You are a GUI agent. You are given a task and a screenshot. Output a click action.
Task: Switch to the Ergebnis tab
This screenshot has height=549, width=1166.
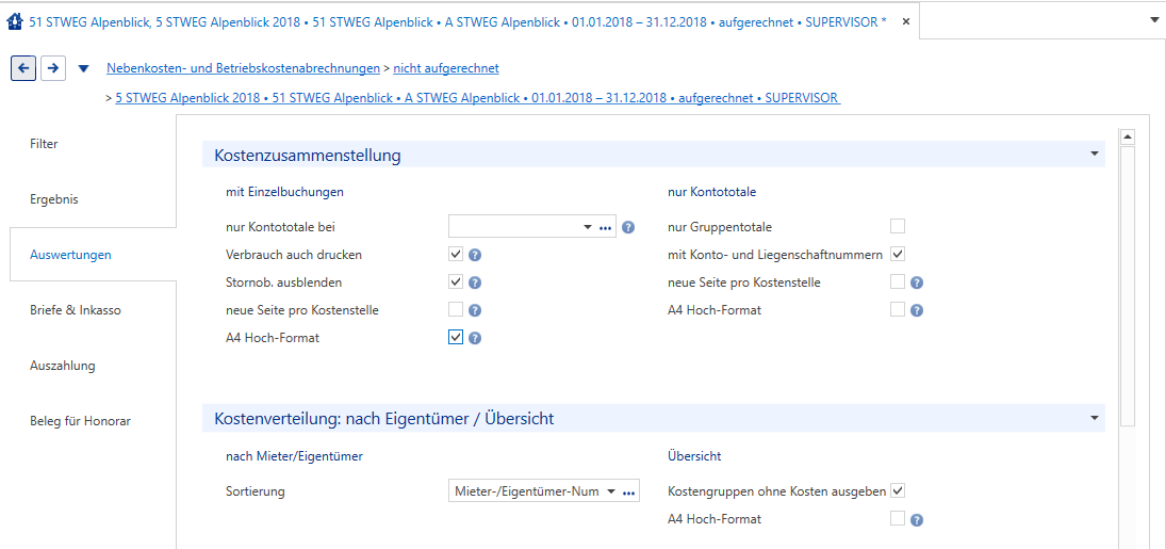(x=54, y=199)
